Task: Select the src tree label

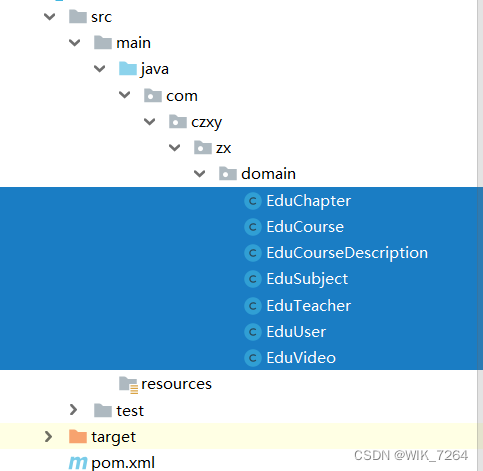Action: [101, 17]
